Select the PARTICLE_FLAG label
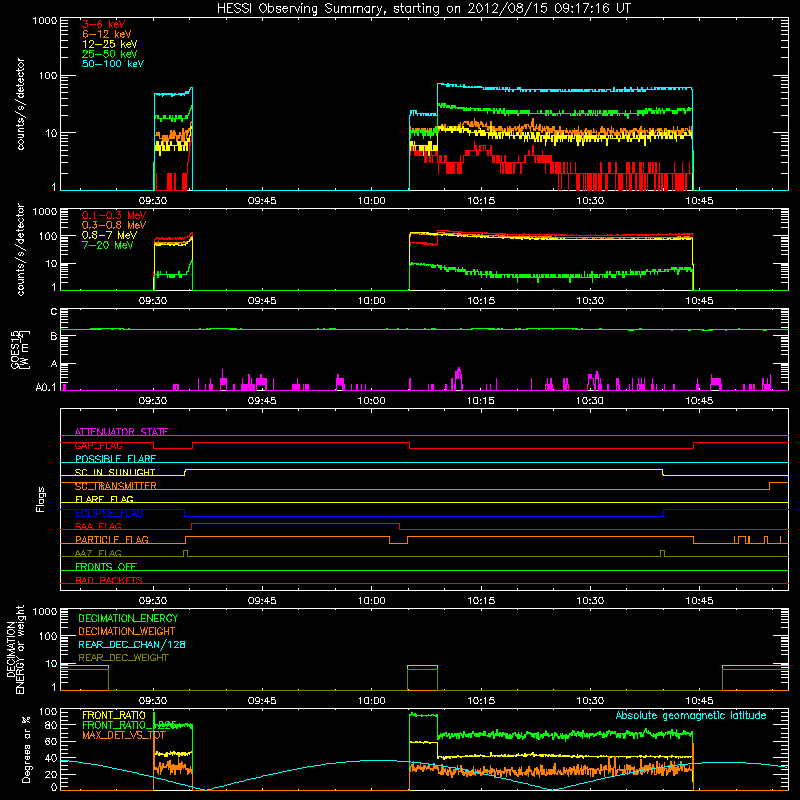Screen dimensions: 800x800 click(112, 539)
